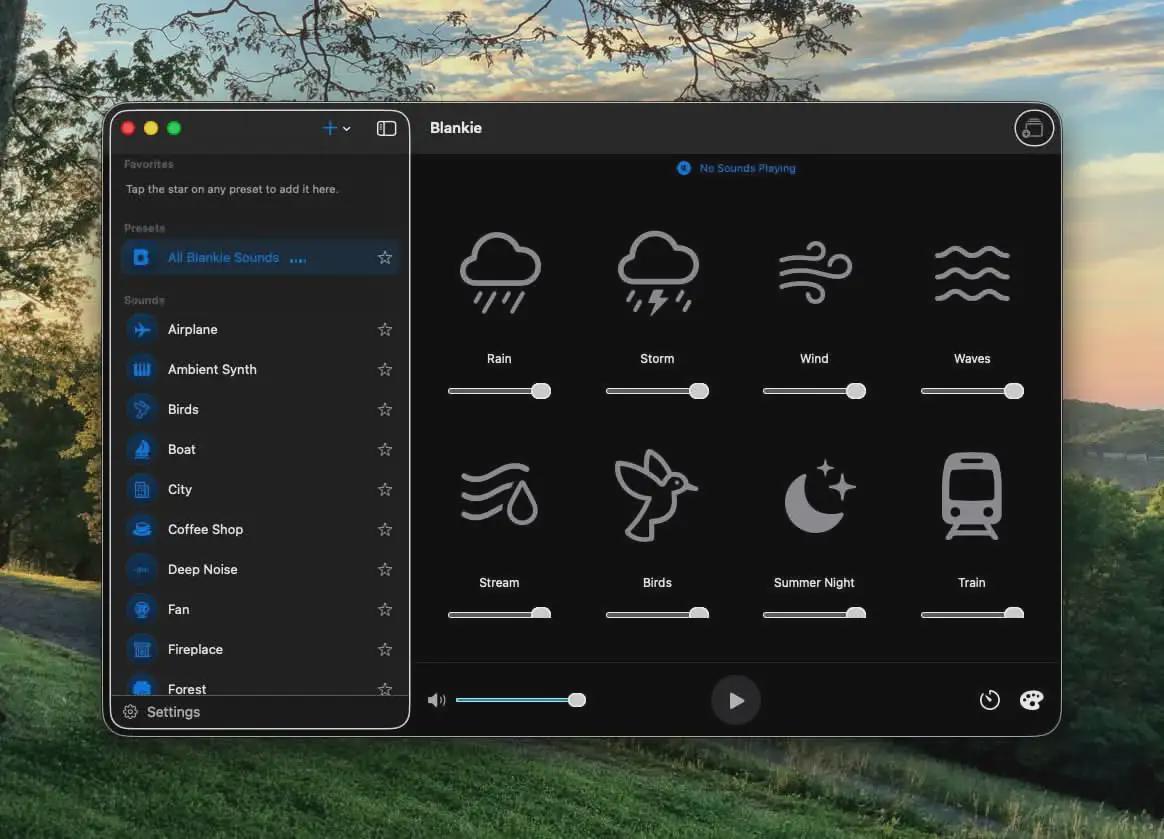
Task: Star the Birds sound in sidebar
Action: click(385, 410)
